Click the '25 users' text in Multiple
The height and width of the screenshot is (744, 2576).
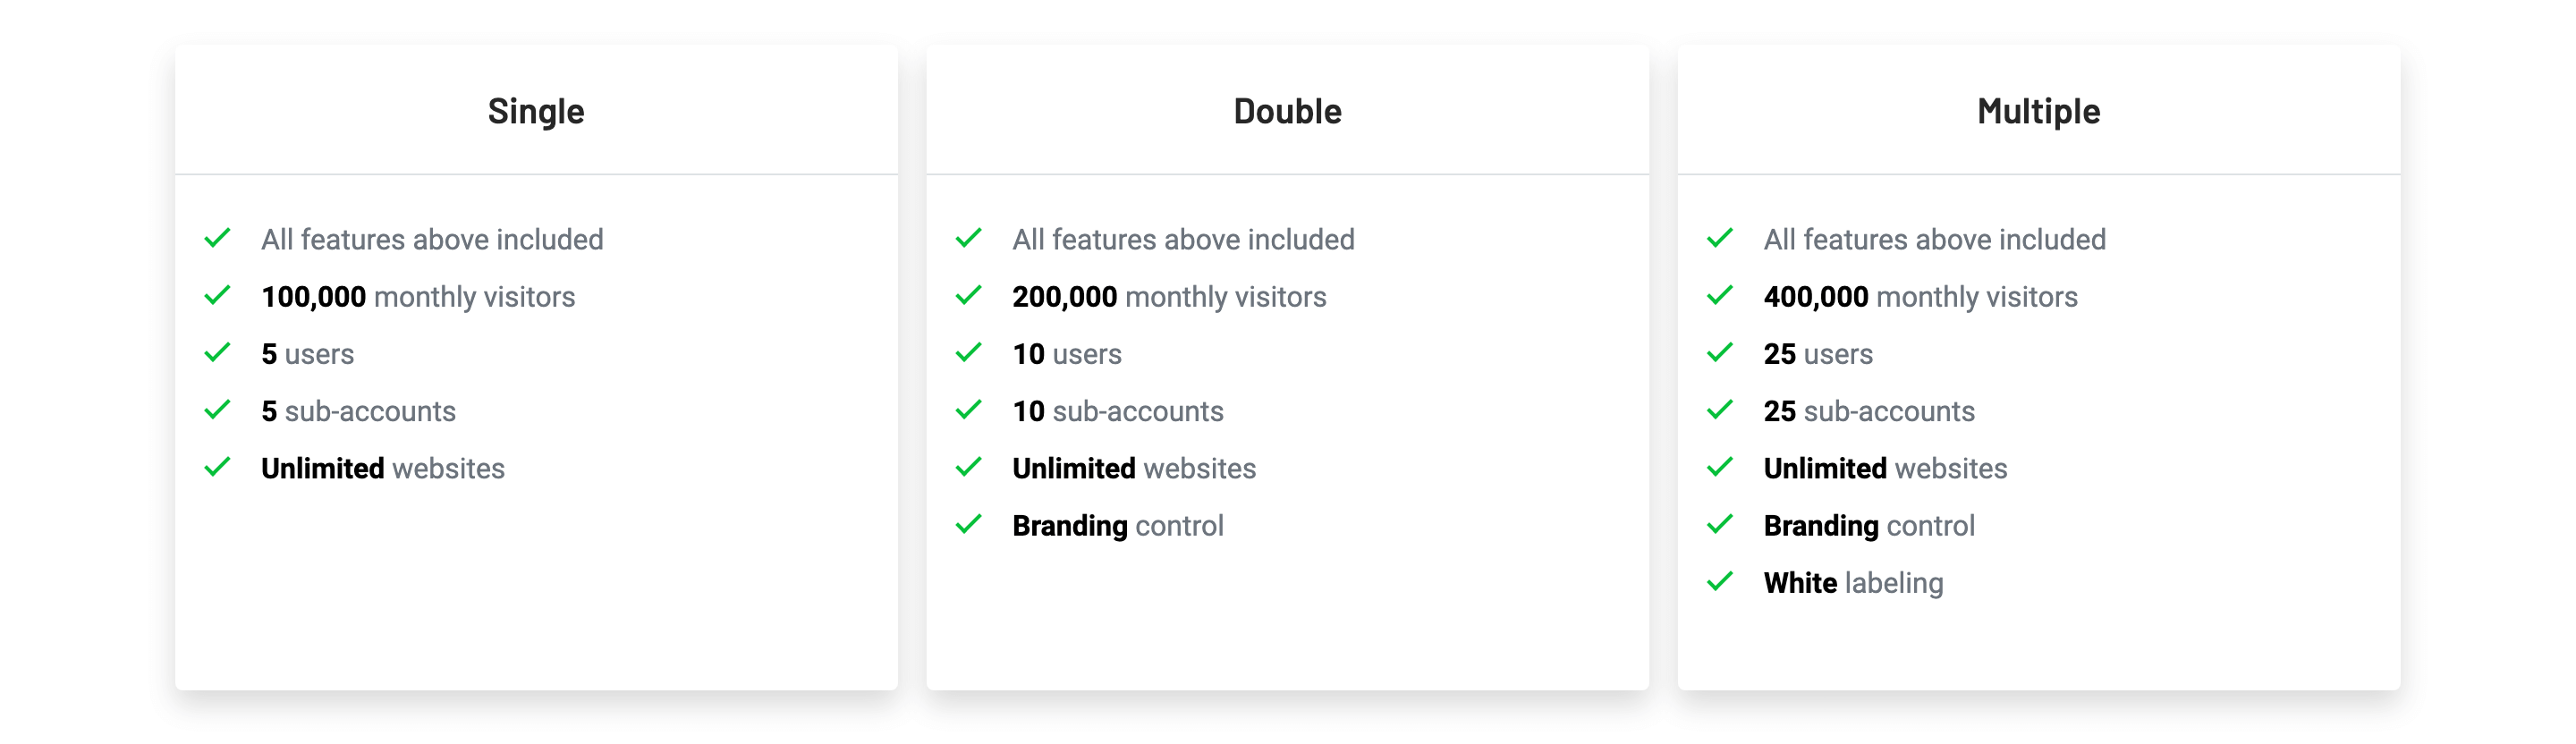(1818, 354)
